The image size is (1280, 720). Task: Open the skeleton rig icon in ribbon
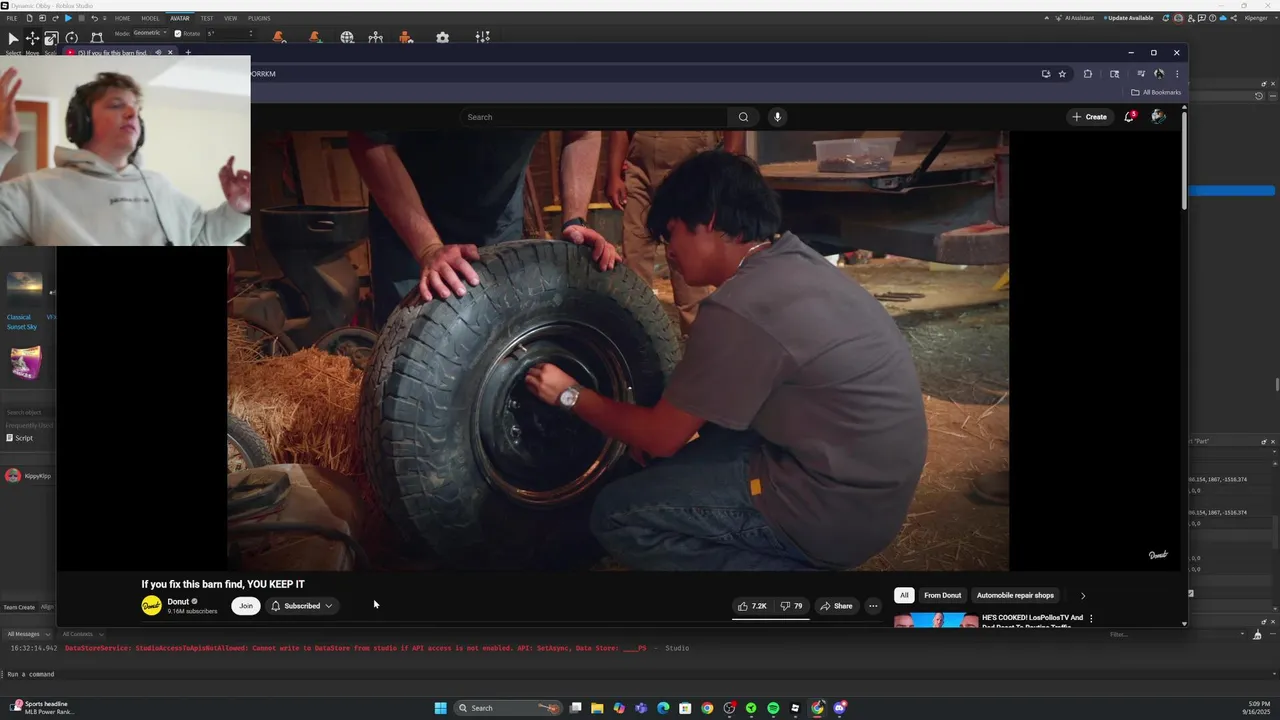pos(375,38)
